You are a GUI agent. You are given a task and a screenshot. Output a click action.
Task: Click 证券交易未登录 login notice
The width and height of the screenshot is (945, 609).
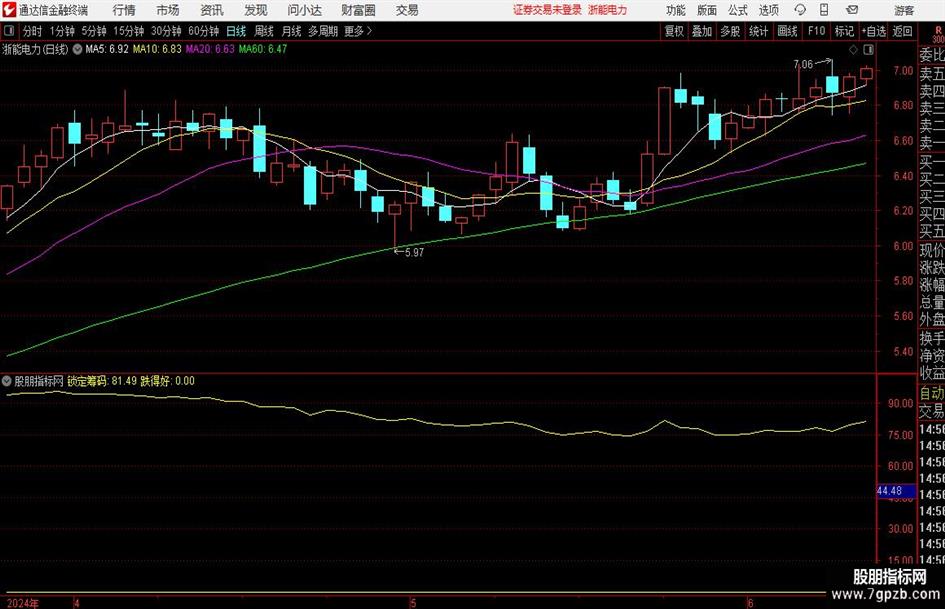(x=547, y=10)
